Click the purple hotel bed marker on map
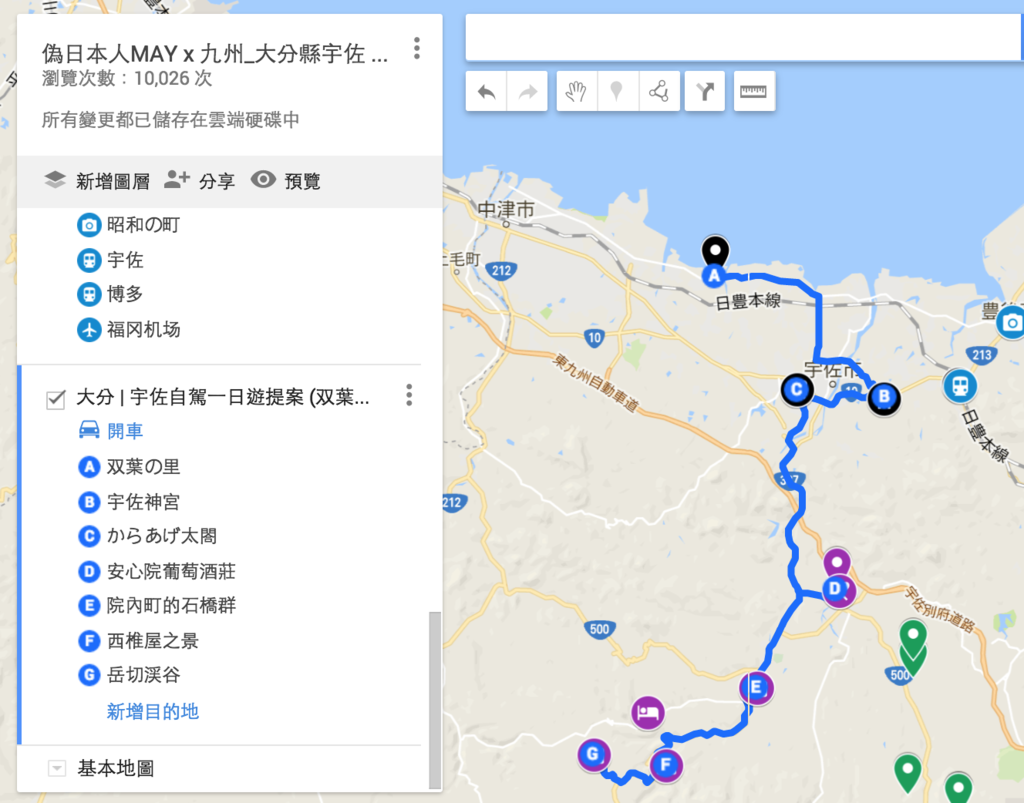Viewport: 1024px width, 803px height. coord(648,712)
